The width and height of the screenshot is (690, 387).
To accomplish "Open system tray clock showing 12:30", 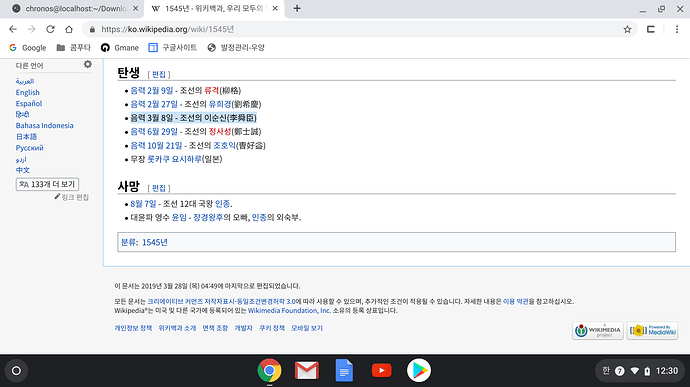I will [x=667, y=371].
